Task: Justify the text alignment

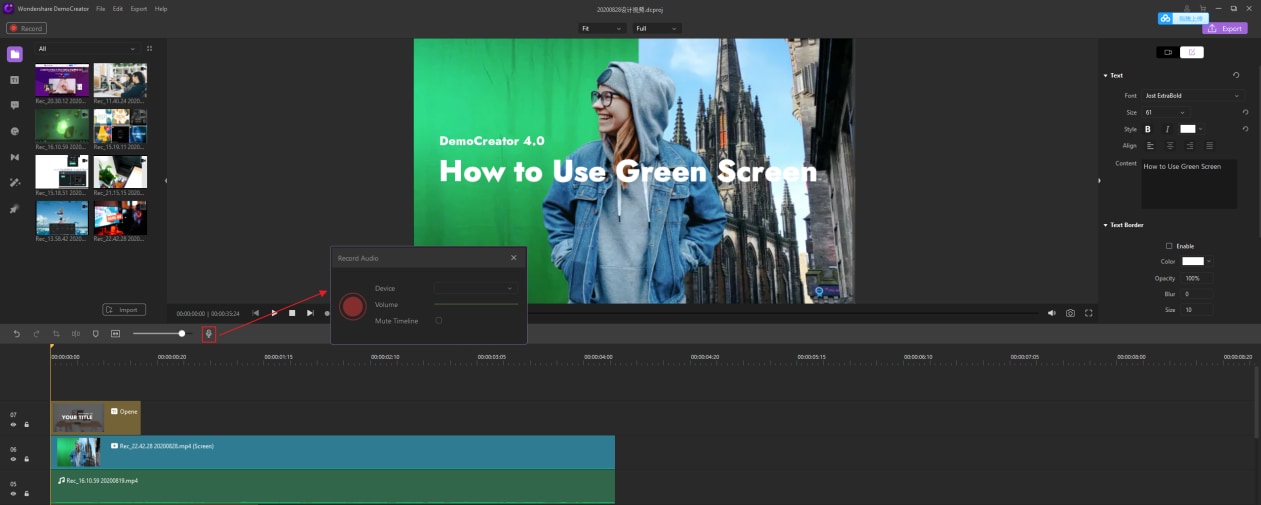Action: (1209, 145)
